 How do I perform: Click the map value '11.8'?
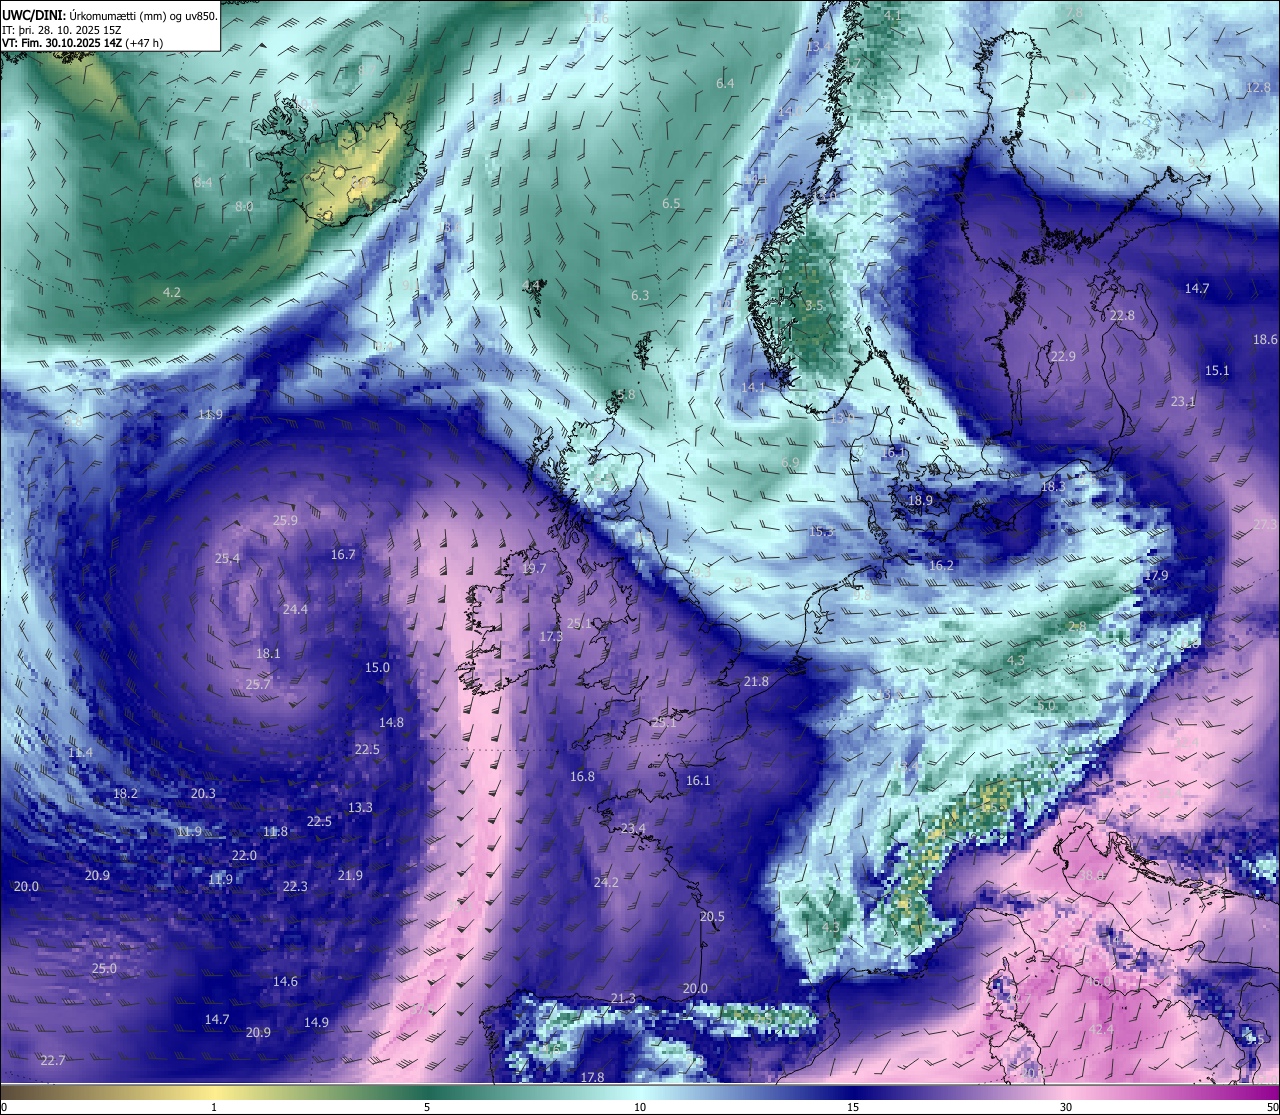[275, 831]
